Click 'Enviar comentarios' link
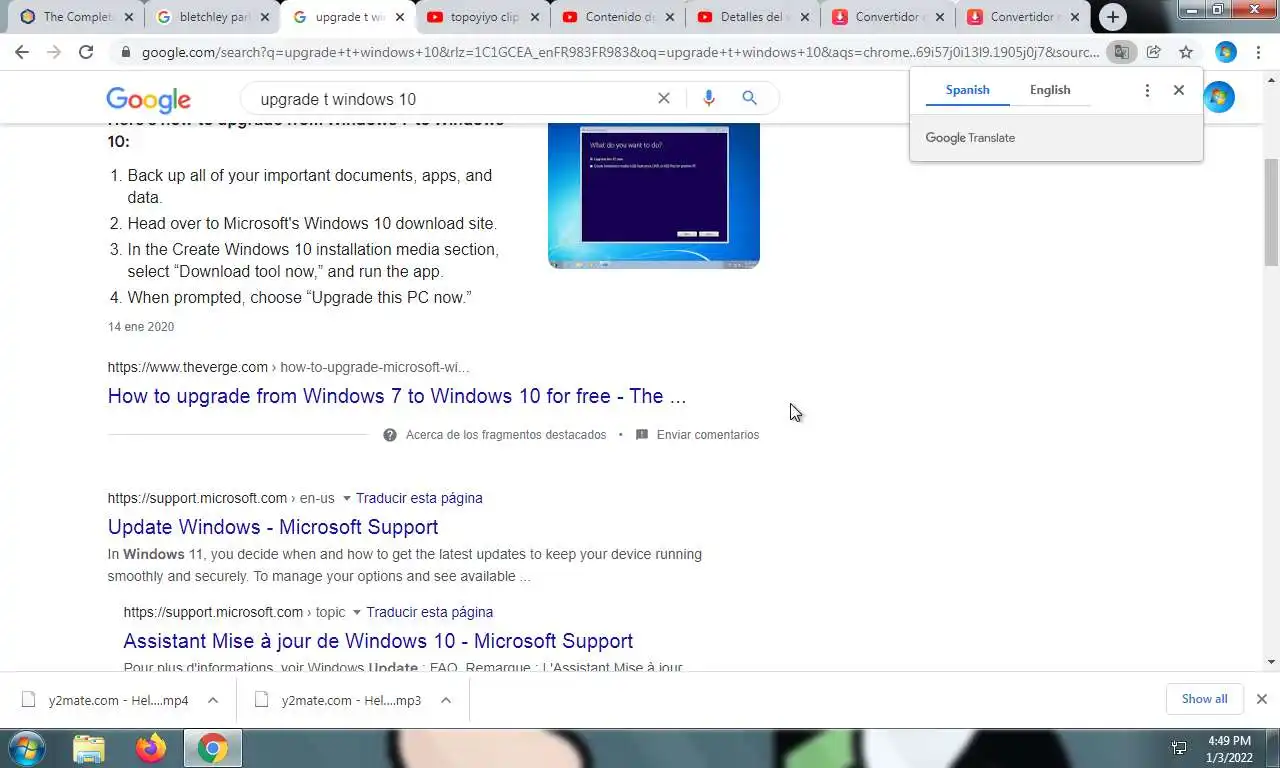 pyautogui.click(x=708, y=435)
